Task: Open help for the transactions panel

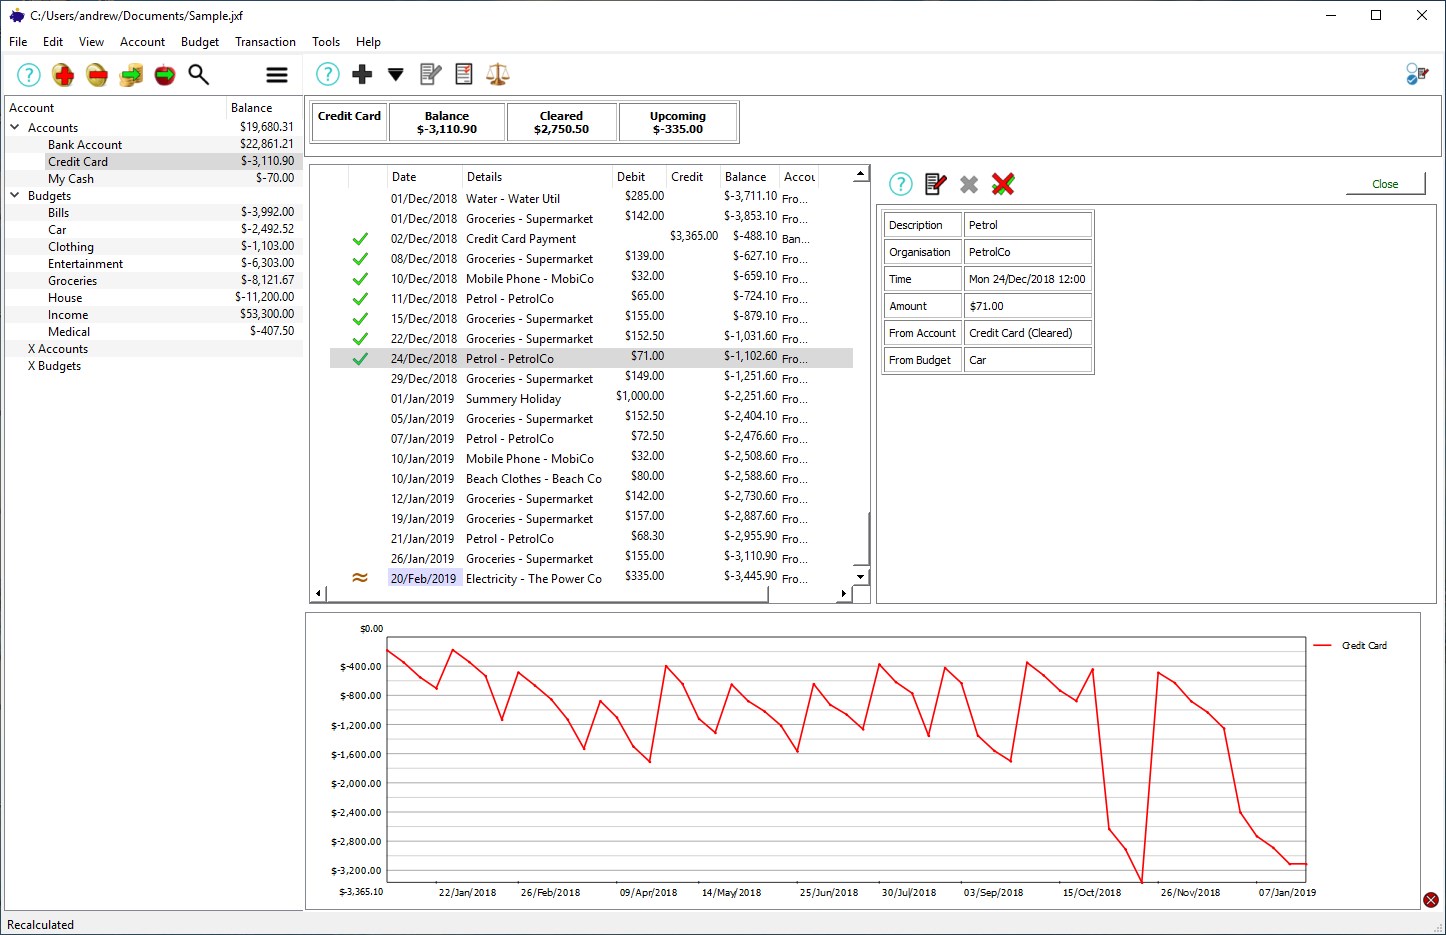Action: [328, 74]
